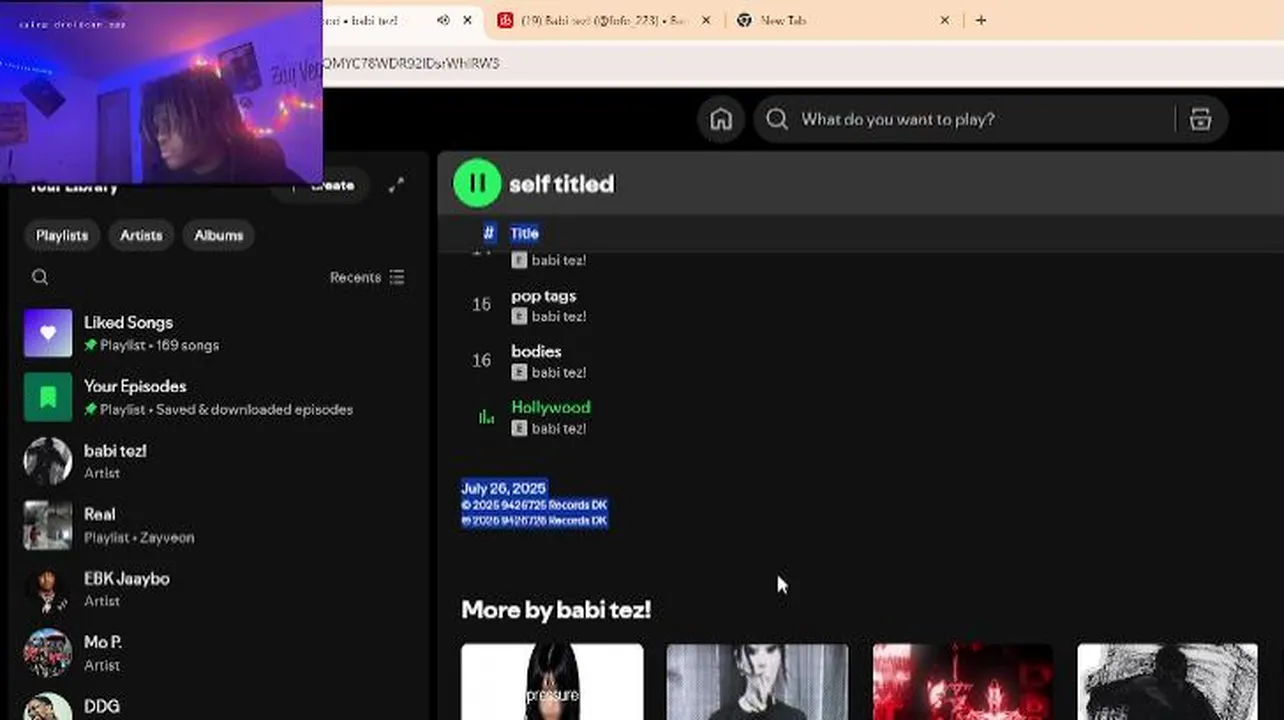Click the webcam overlay video

coord(161,92)
